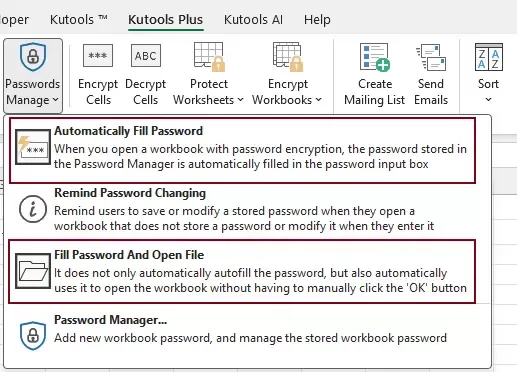Select the Encrypt Cells asterisk icon

point(98,56)
